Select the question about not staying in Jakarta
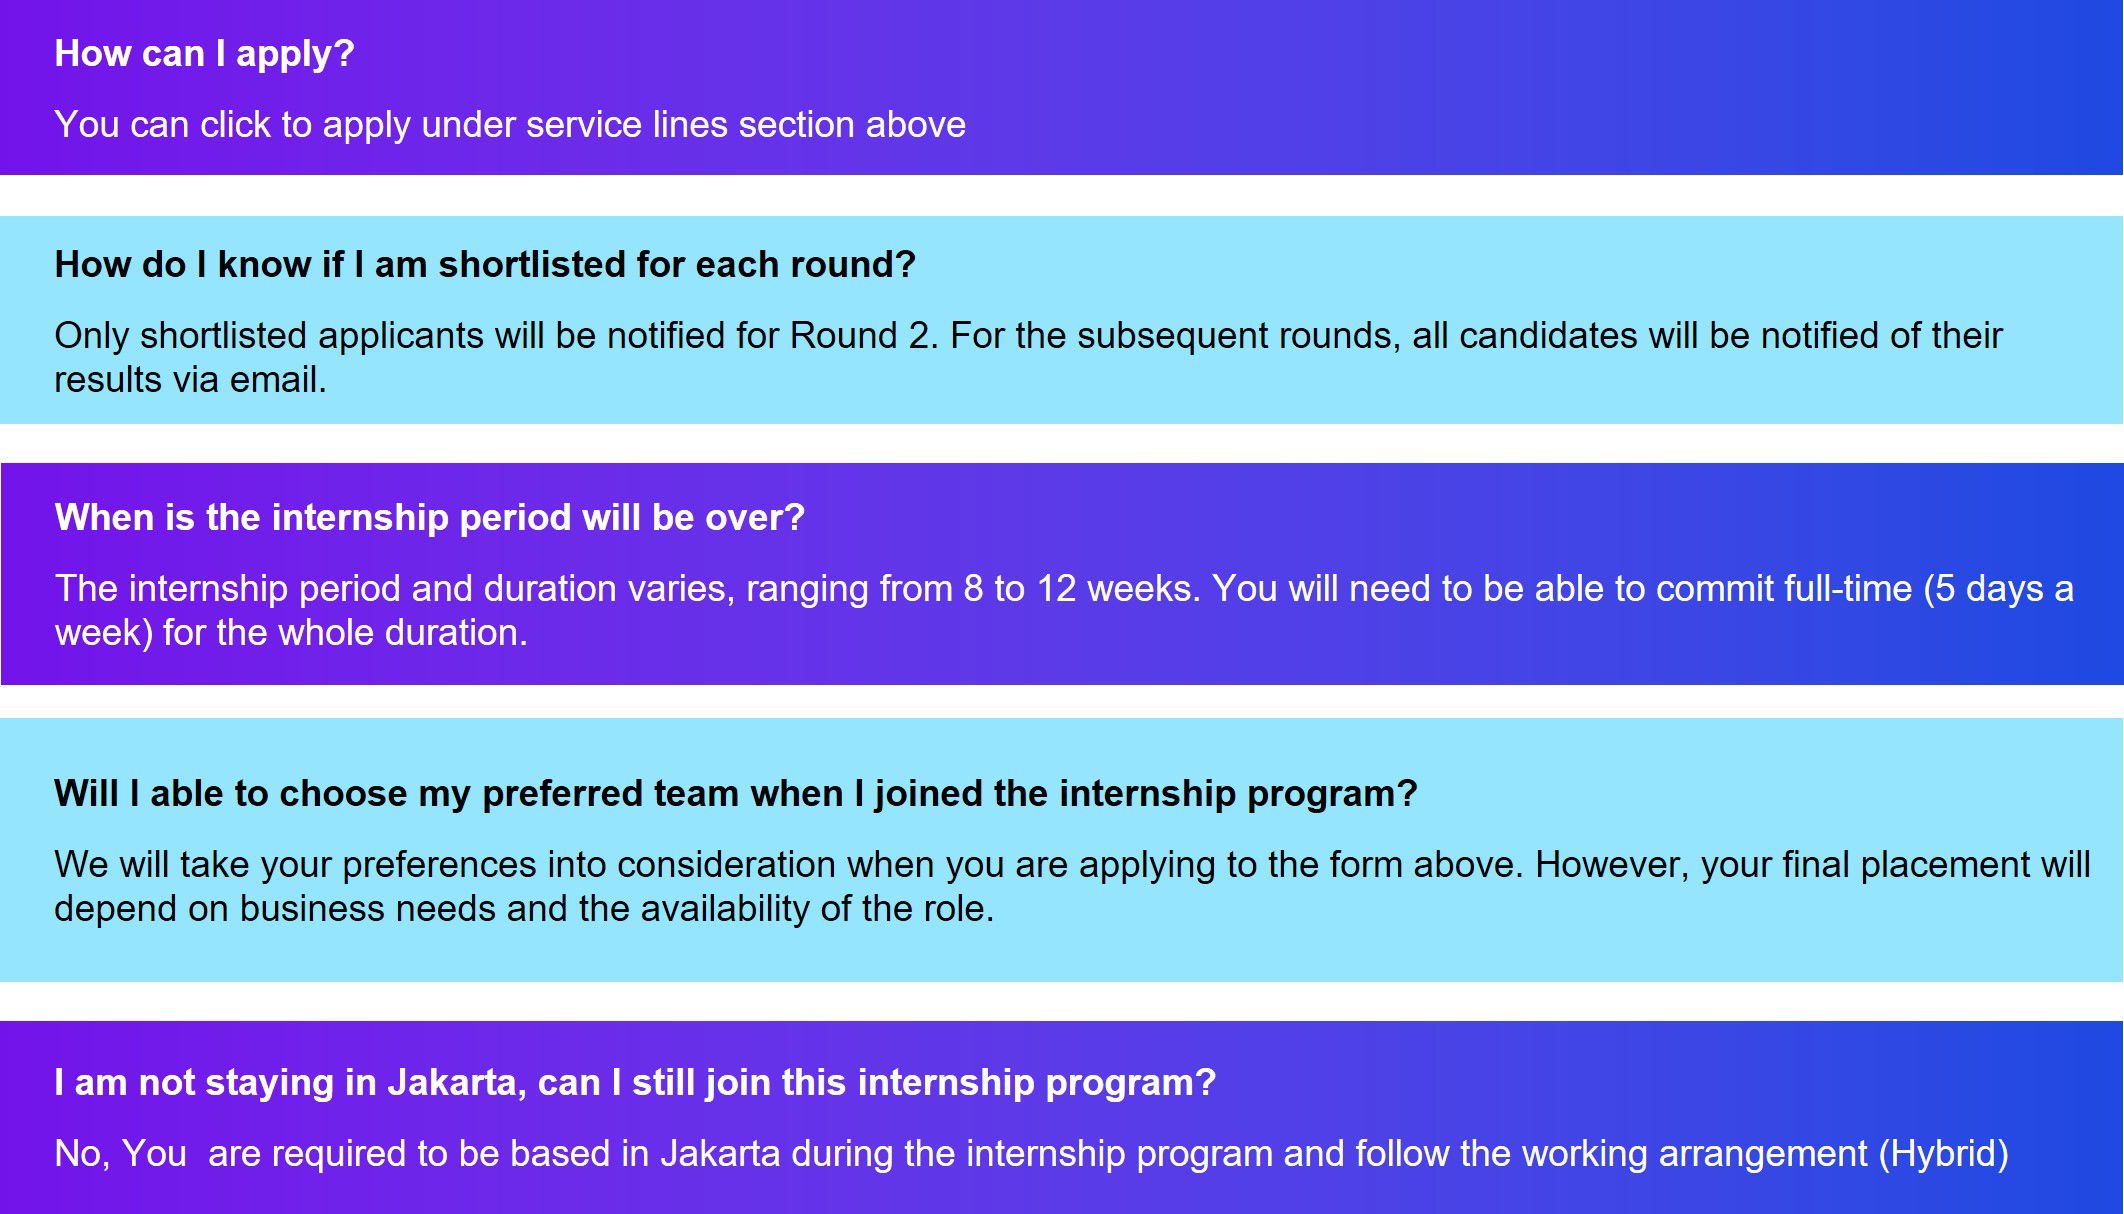This screenshot has width=2124, height=1214. tap(634, 1083)
